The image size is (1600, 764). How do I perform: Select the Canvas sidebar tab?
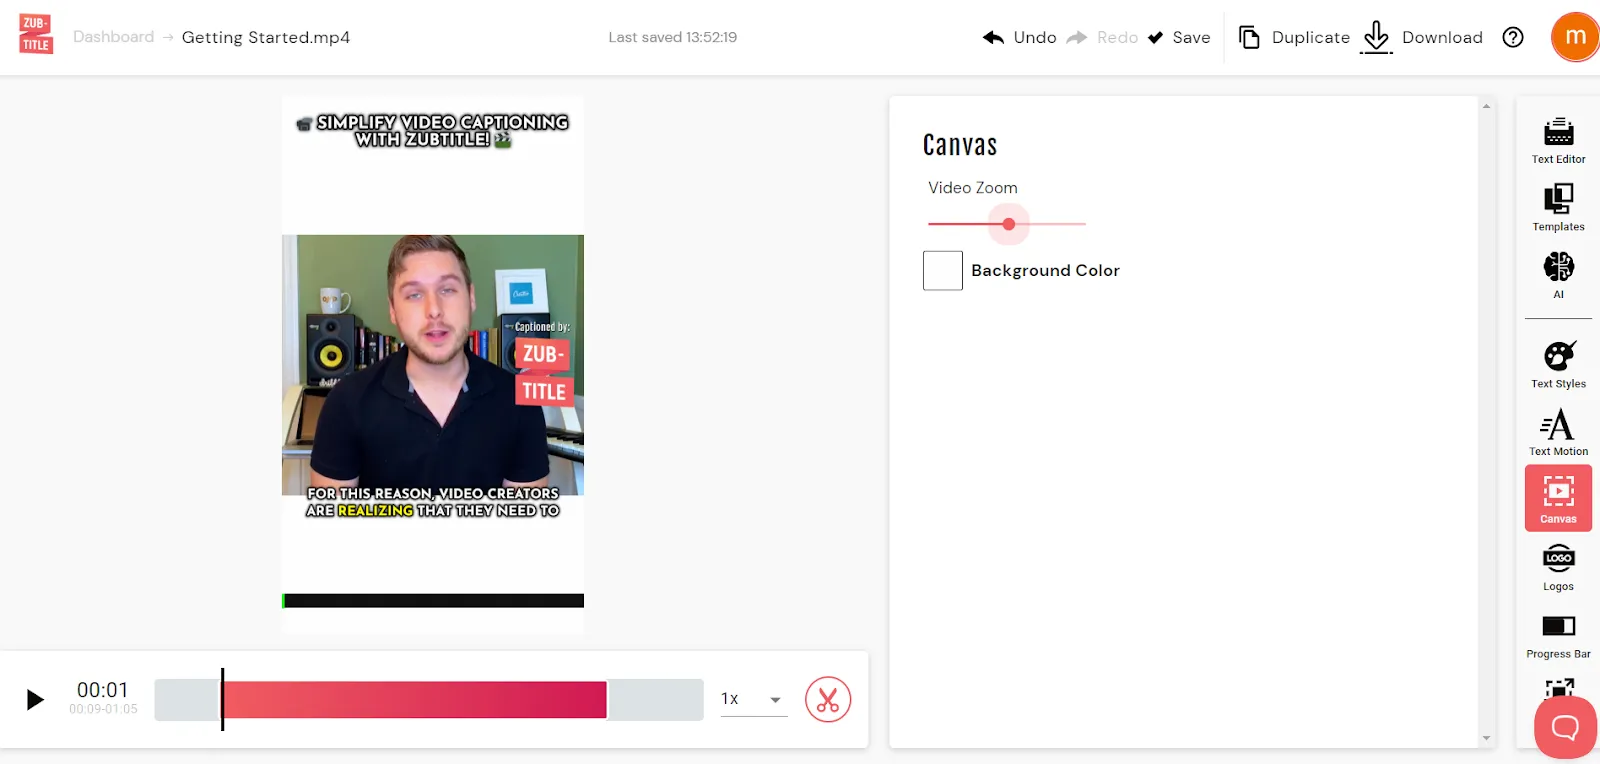(x=1558, y=498)
